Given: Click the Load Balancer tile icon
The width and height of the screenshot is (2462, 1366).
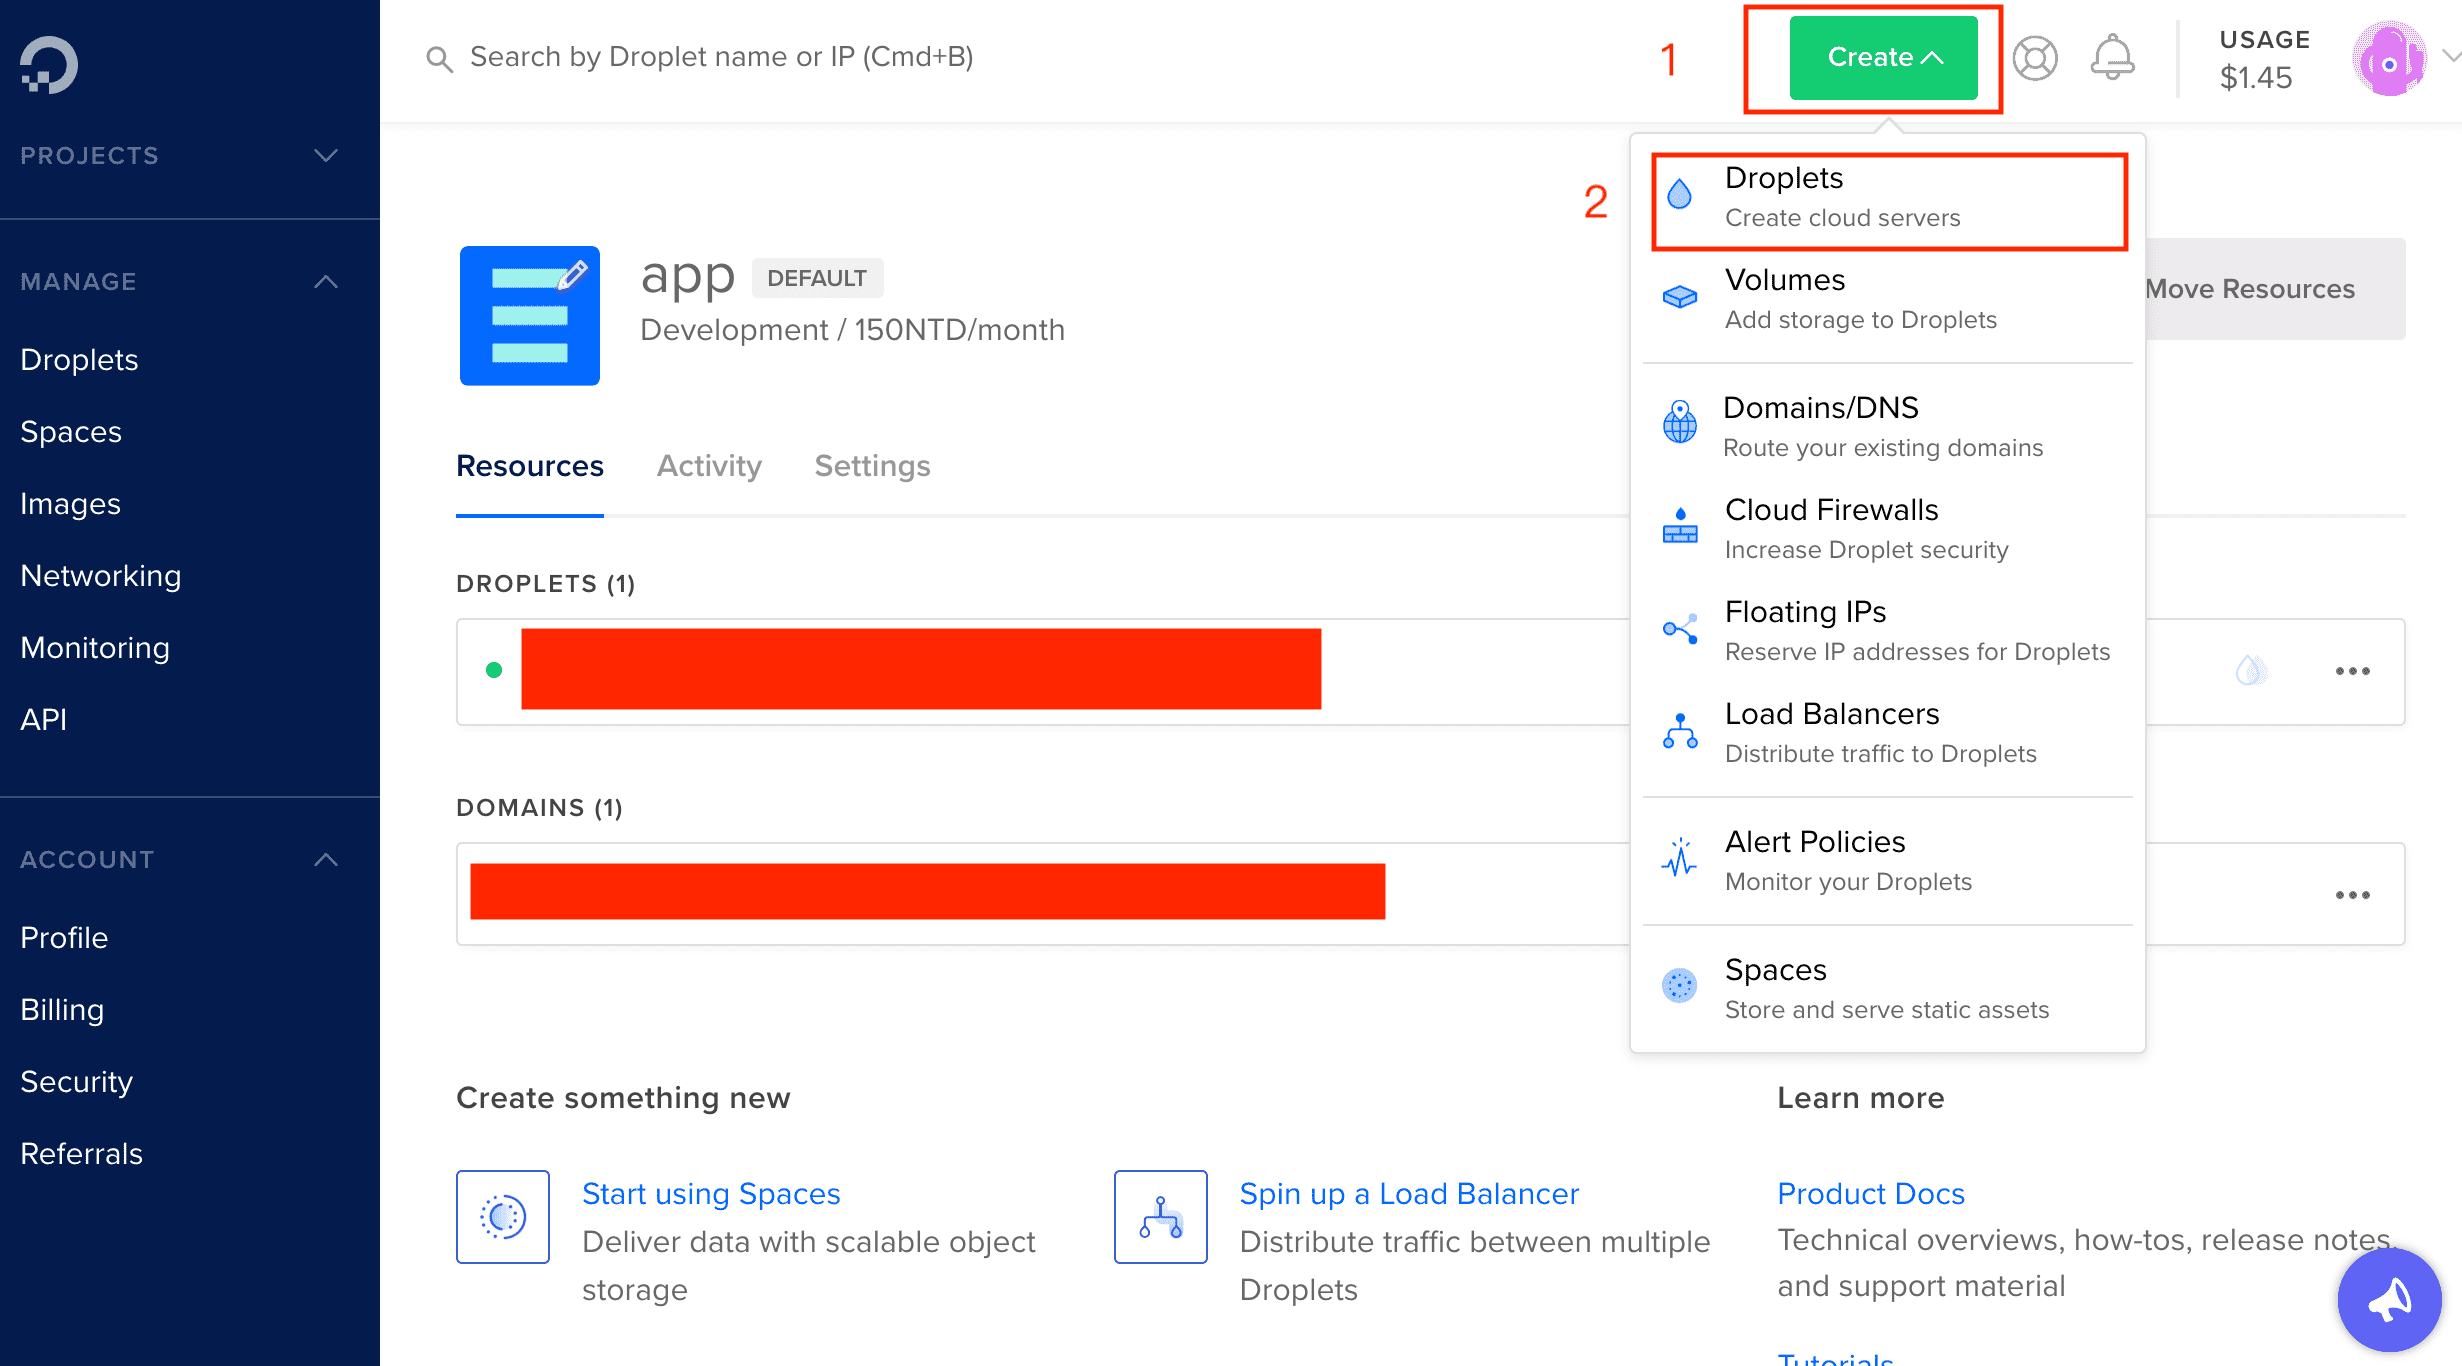Looking at the screenshot, I should 1161,1217.
